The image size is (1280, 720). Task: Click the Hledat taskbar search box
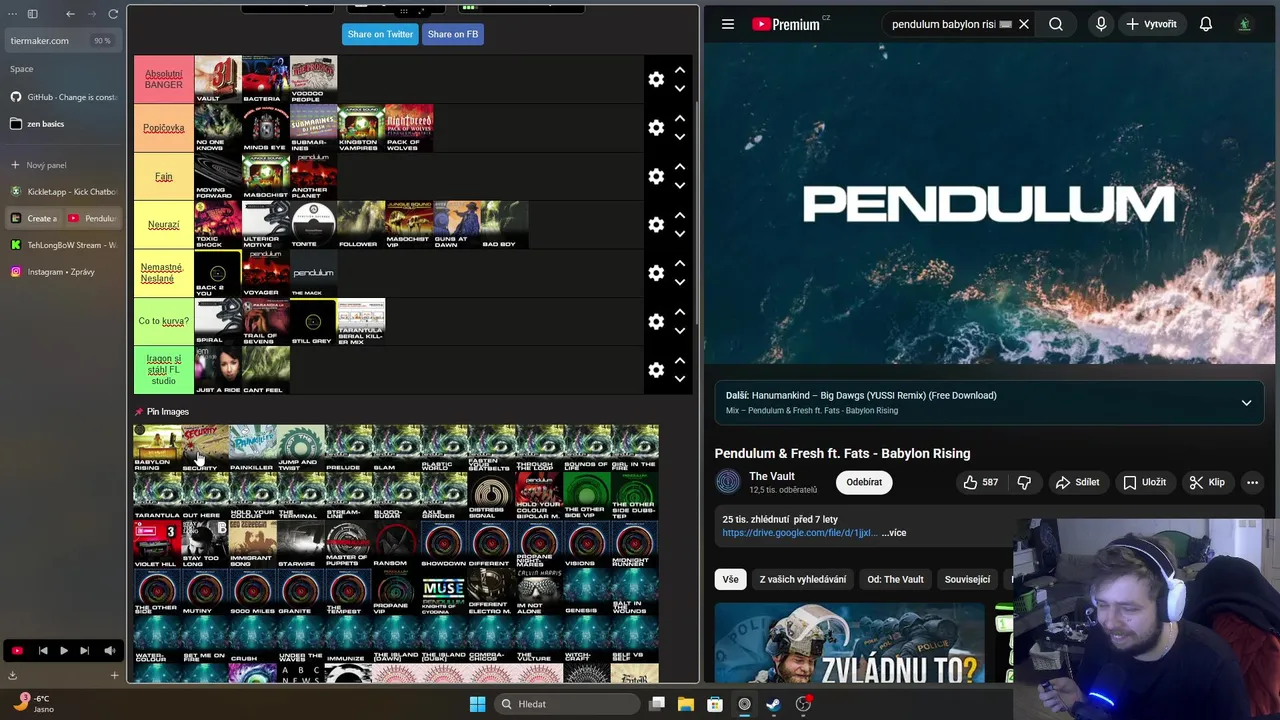(x=568, y=704)
